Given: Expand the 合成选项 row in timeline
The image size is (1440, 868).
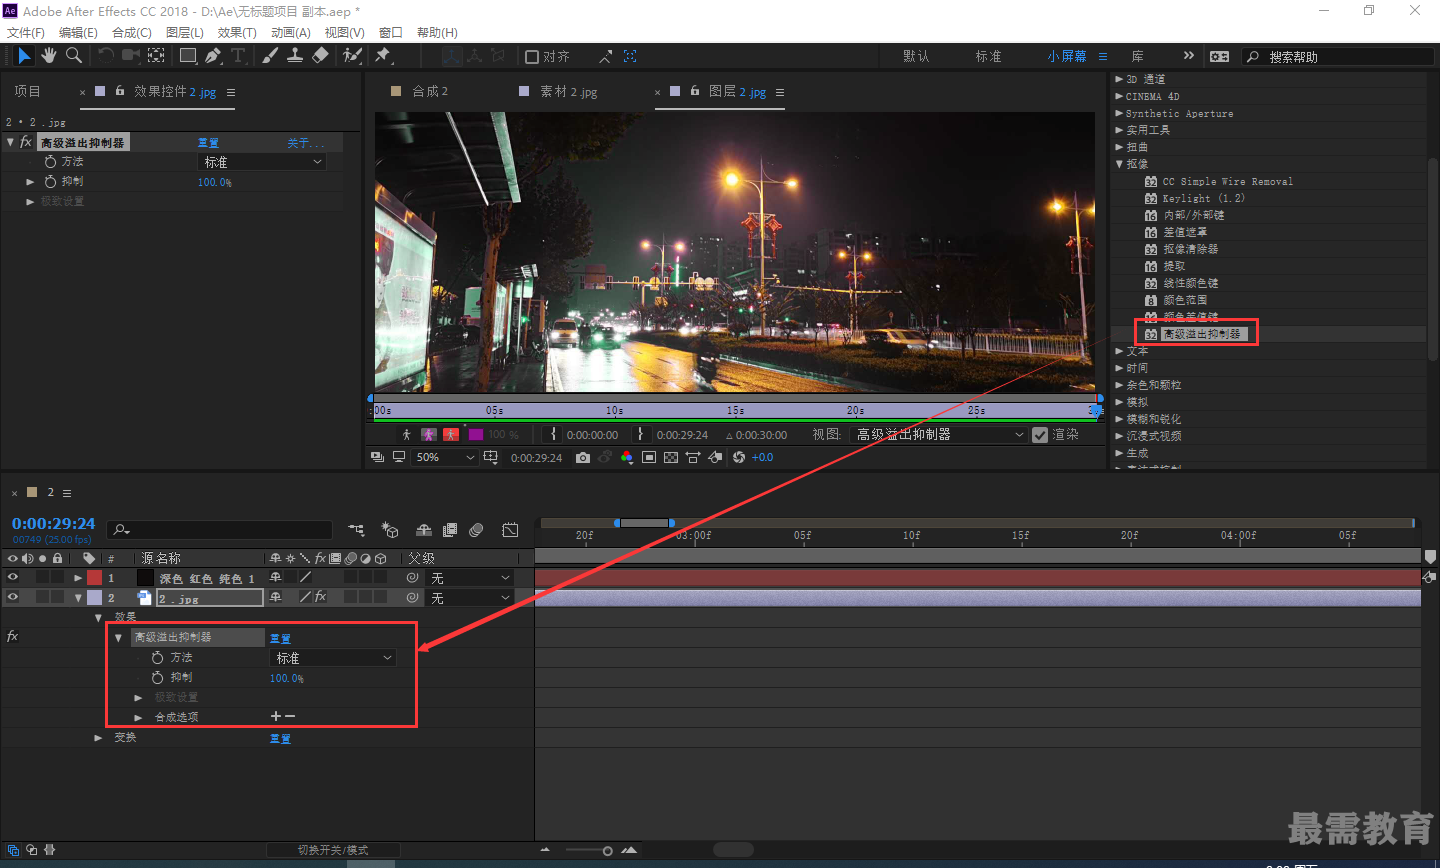Looking at the screenshot, I should tap(138, 717).
